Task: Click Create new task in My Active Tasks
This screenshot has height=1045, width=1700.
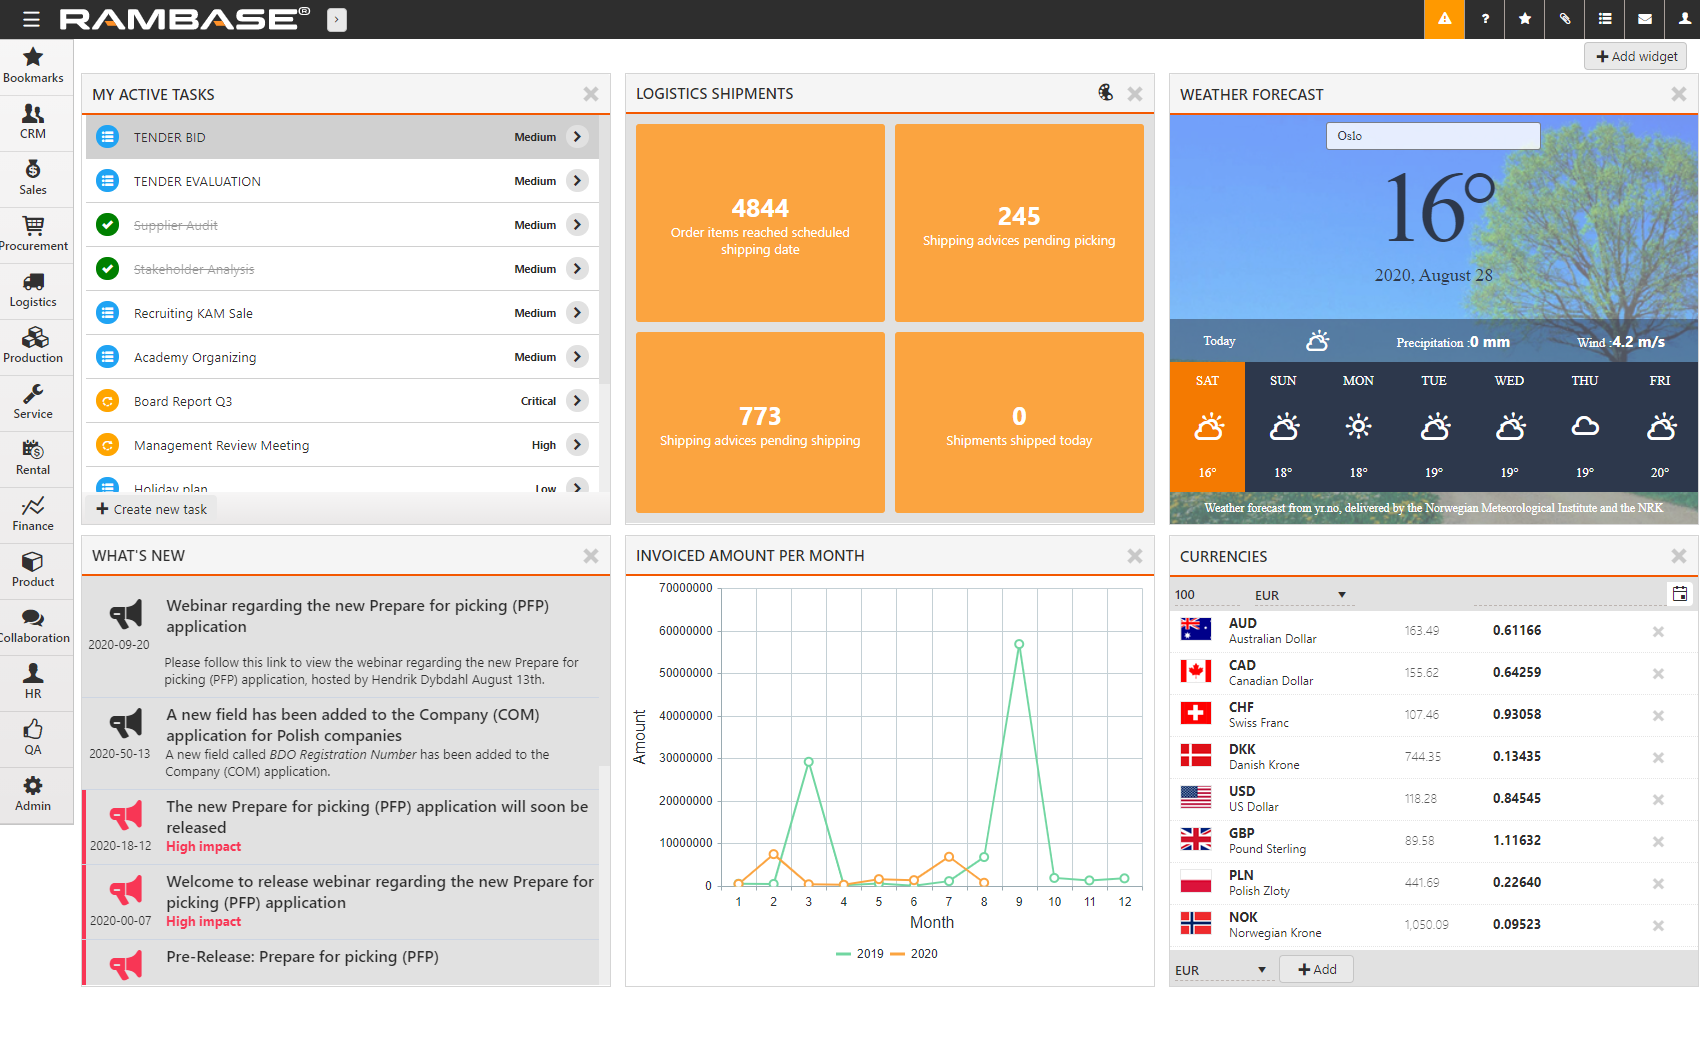Action: 151,508
